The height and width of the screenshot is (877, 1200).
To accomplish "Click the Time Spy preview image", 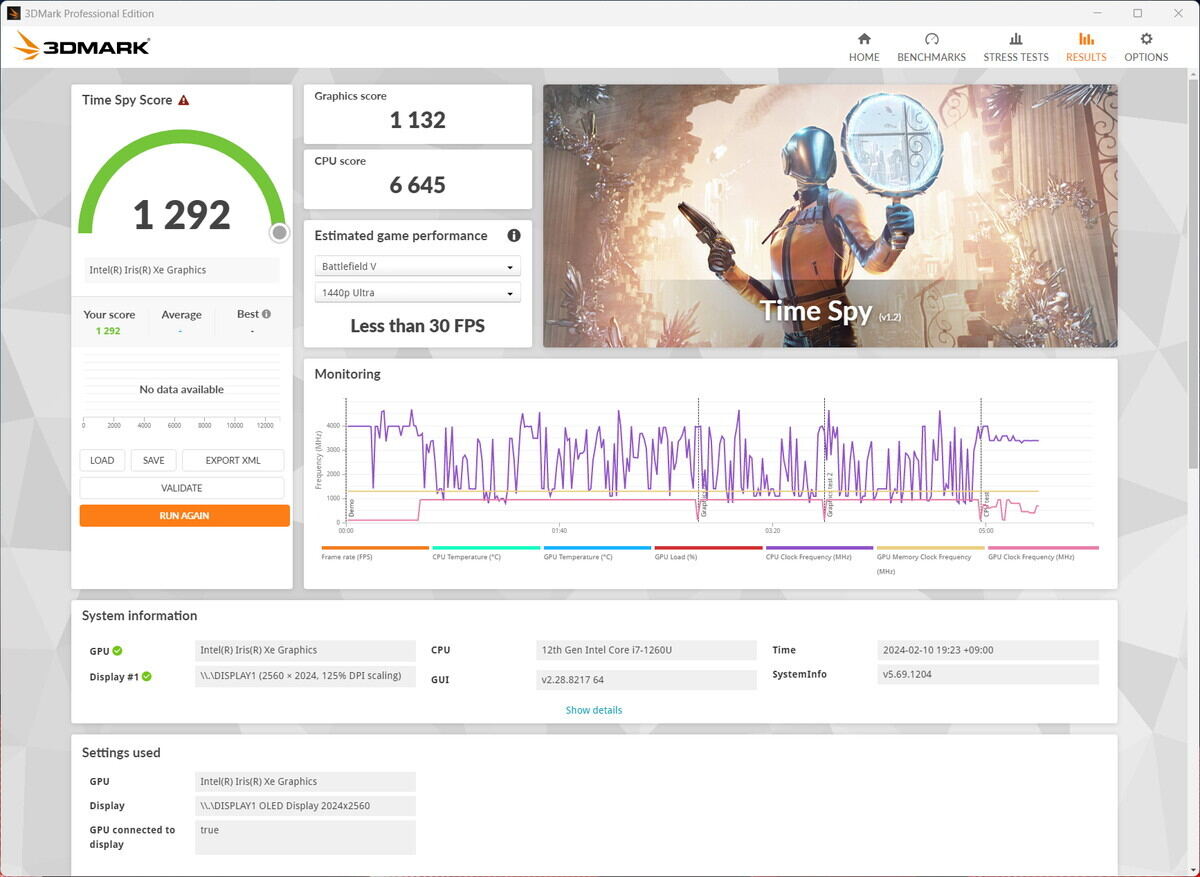I will click(x=830, y=216).
